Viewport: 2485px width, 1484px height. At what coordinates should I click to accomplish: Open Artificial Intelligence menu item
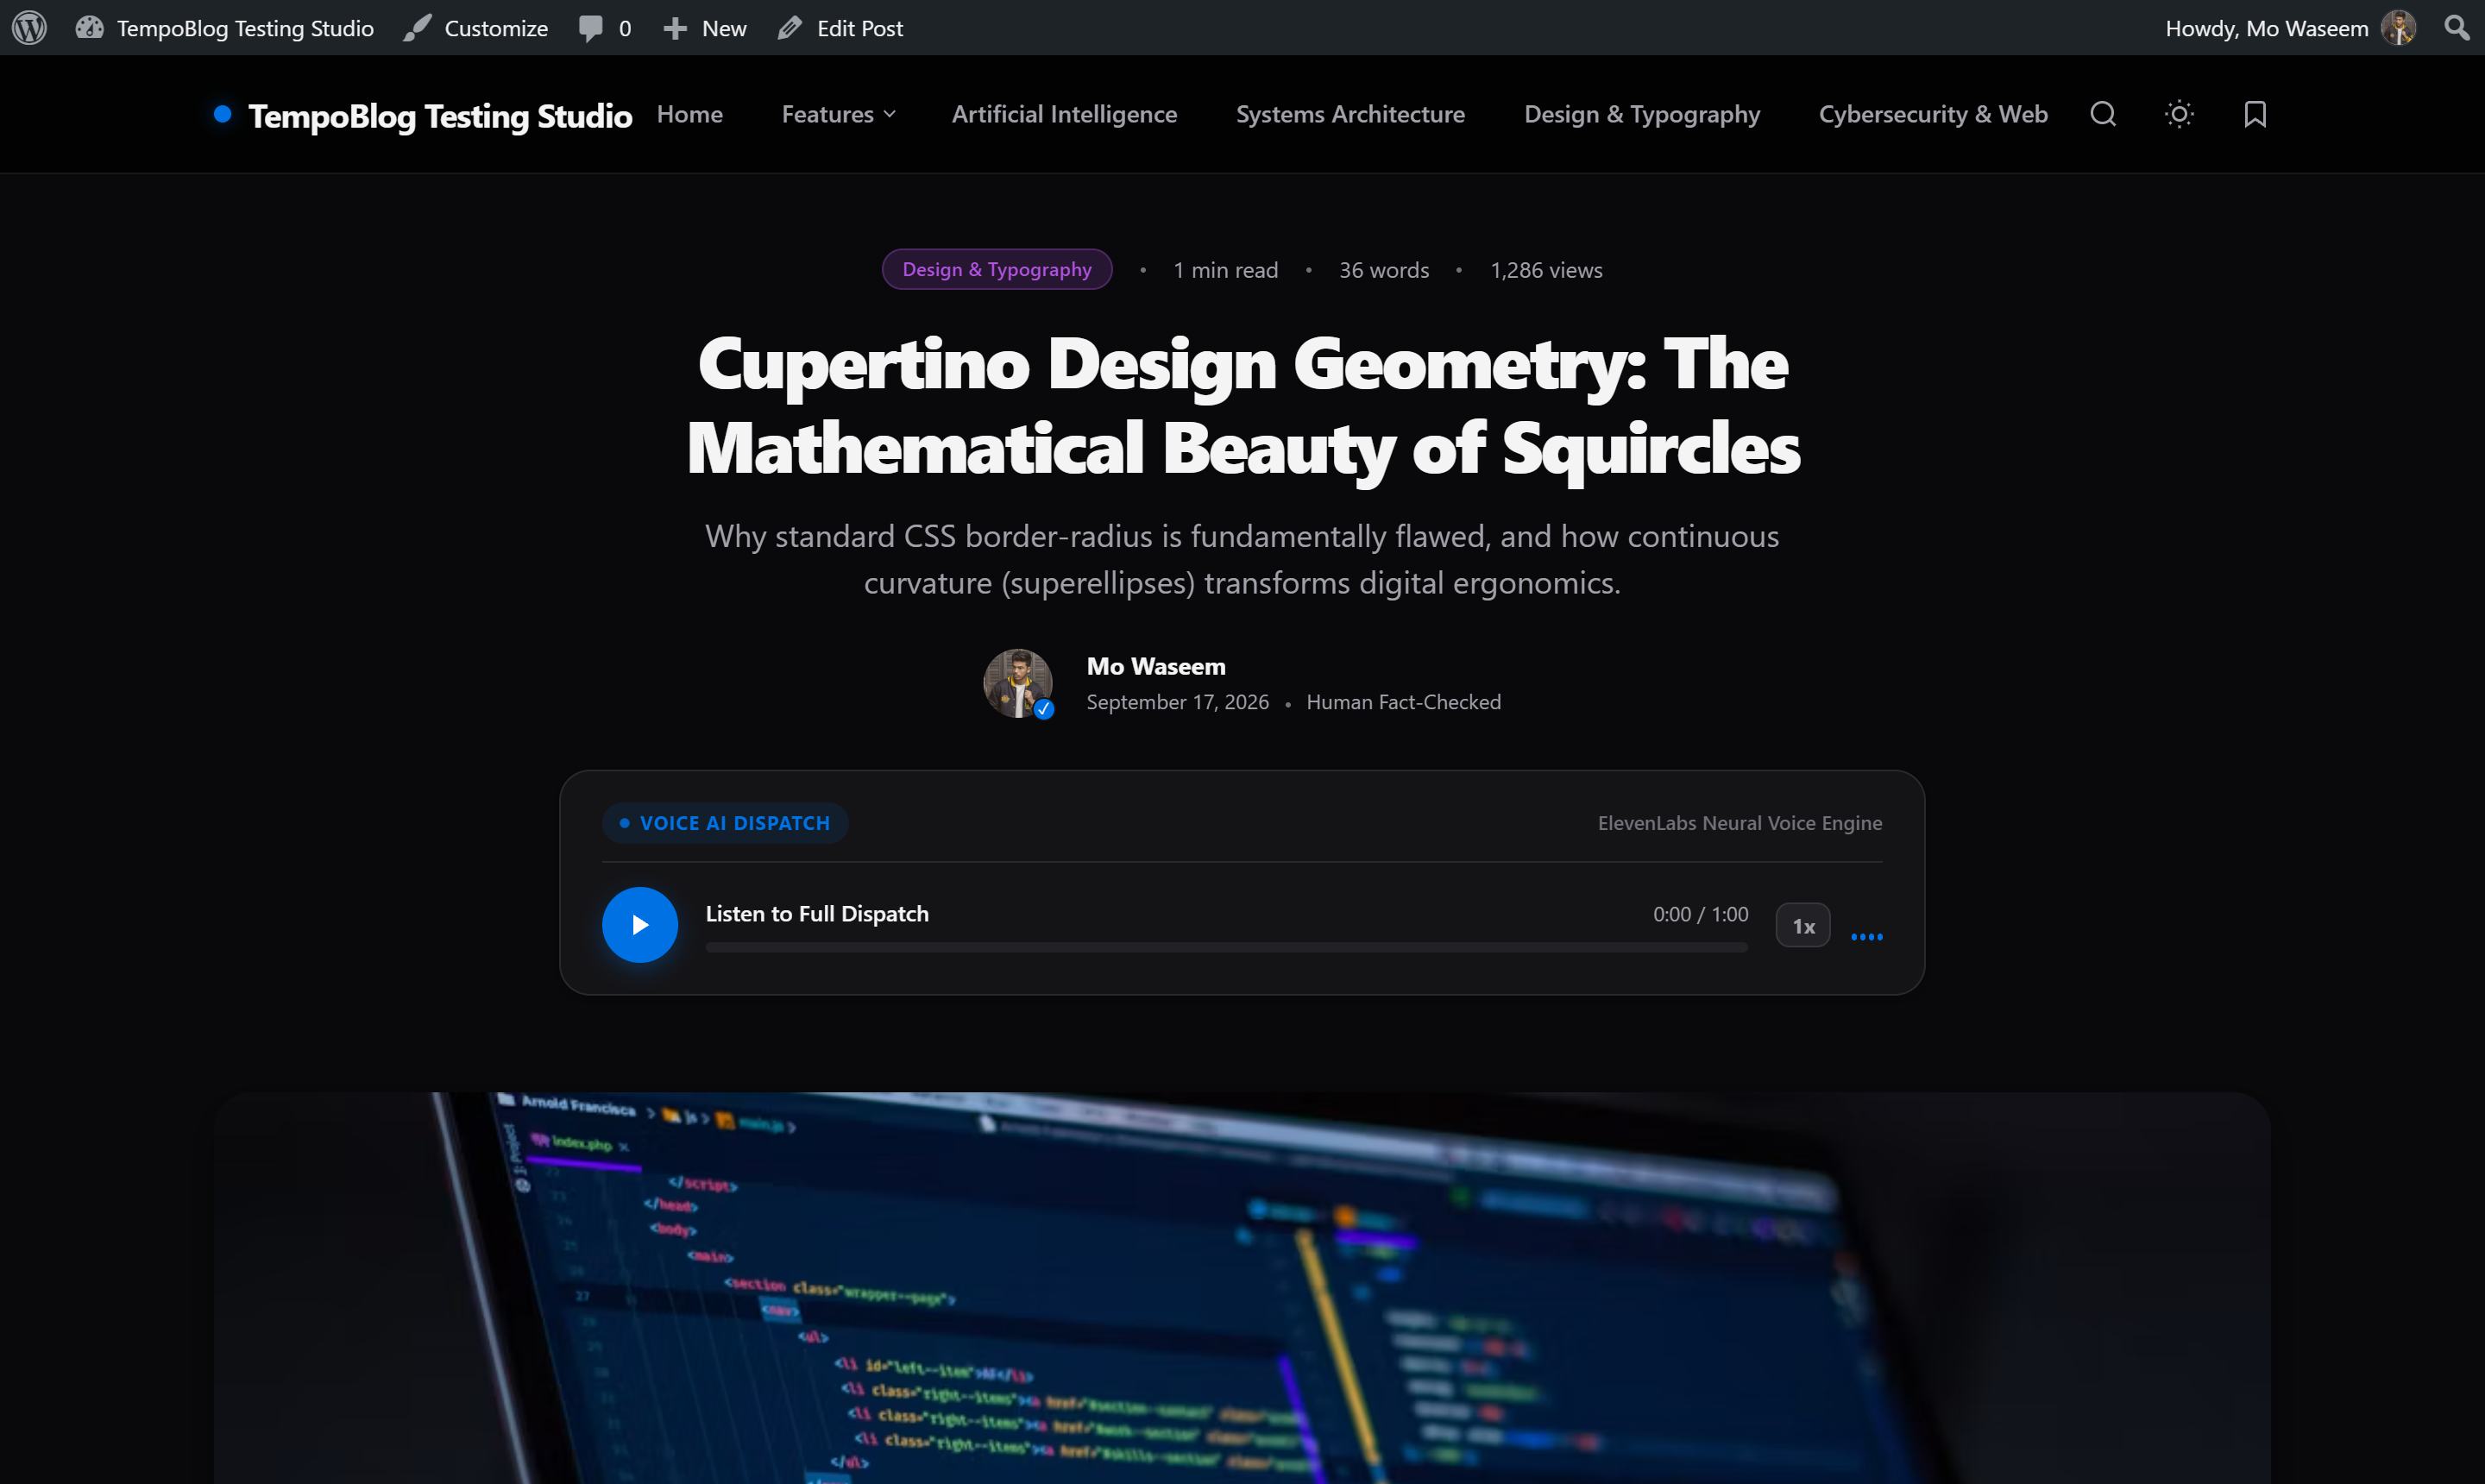point(1064,114)
